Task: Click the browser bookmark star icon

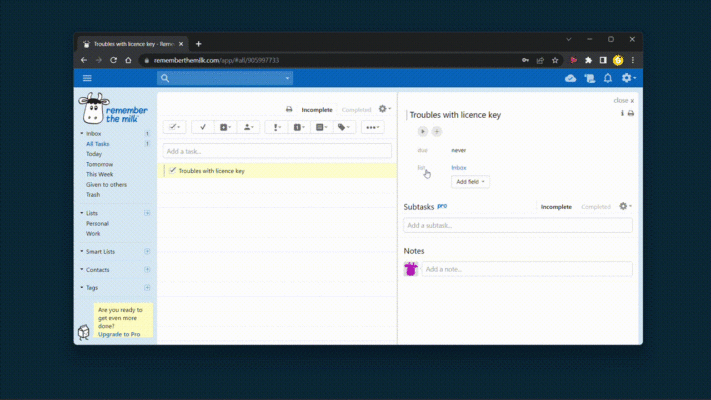Action: pyautogui.click(x=555, y=60)
